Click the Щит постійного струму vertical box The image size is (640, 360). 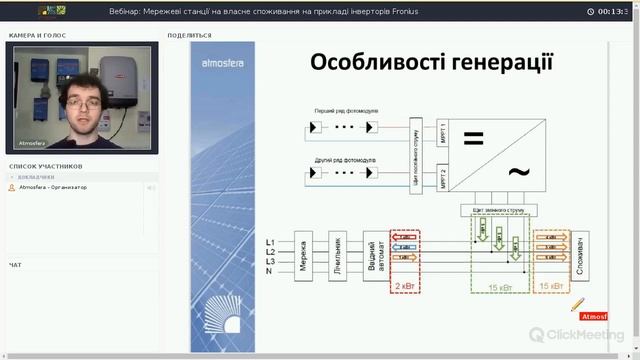click(x=416, y=156)
